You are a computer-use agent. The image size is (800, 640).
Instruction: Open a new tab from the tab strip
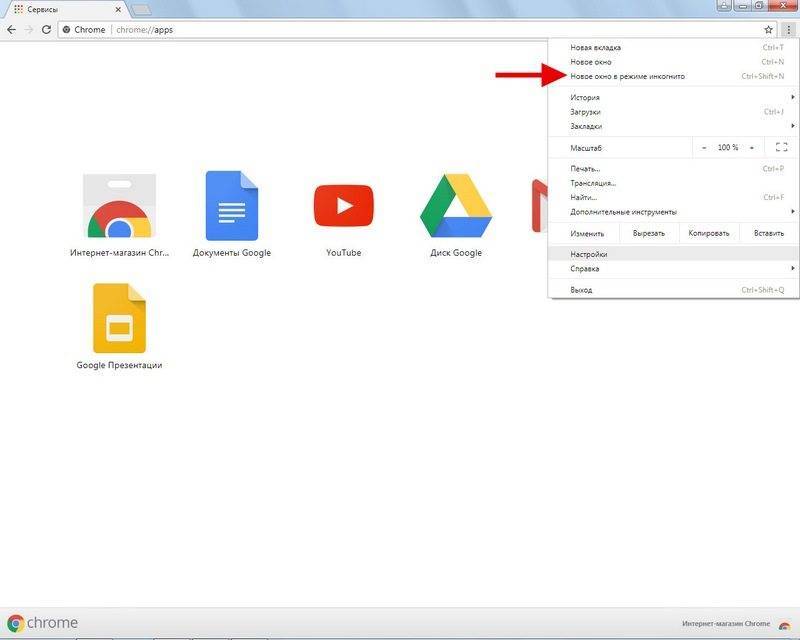click(141, 9)
